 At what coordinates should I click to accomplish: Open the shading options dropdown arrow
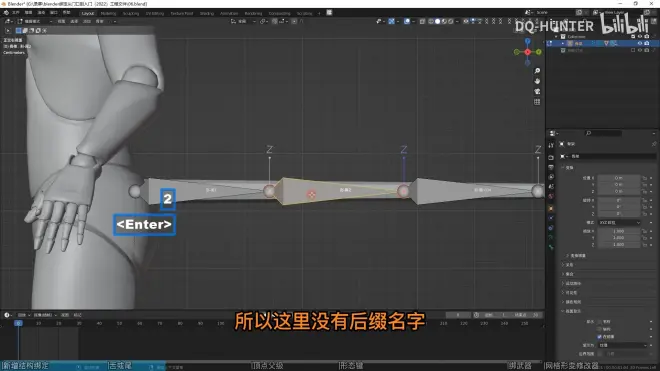click(457, 21)
